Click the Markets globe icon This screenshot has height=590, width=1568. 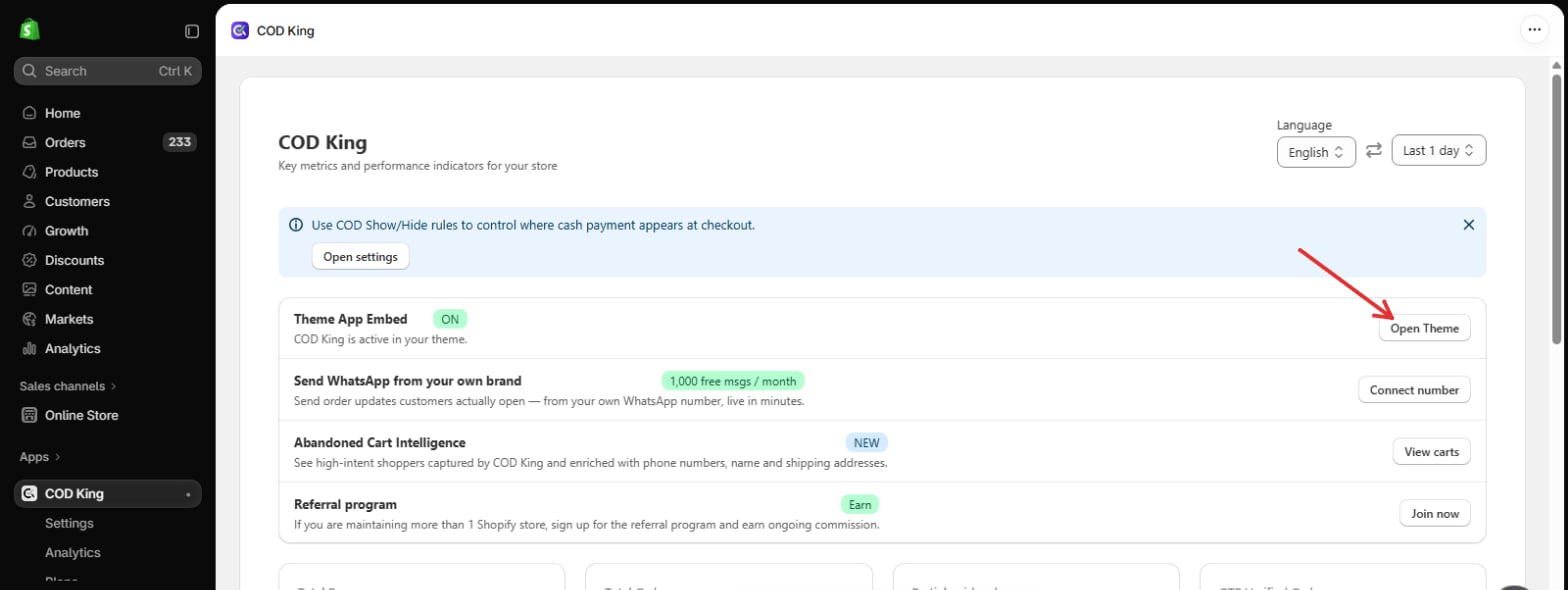click(x=29, y=319)
